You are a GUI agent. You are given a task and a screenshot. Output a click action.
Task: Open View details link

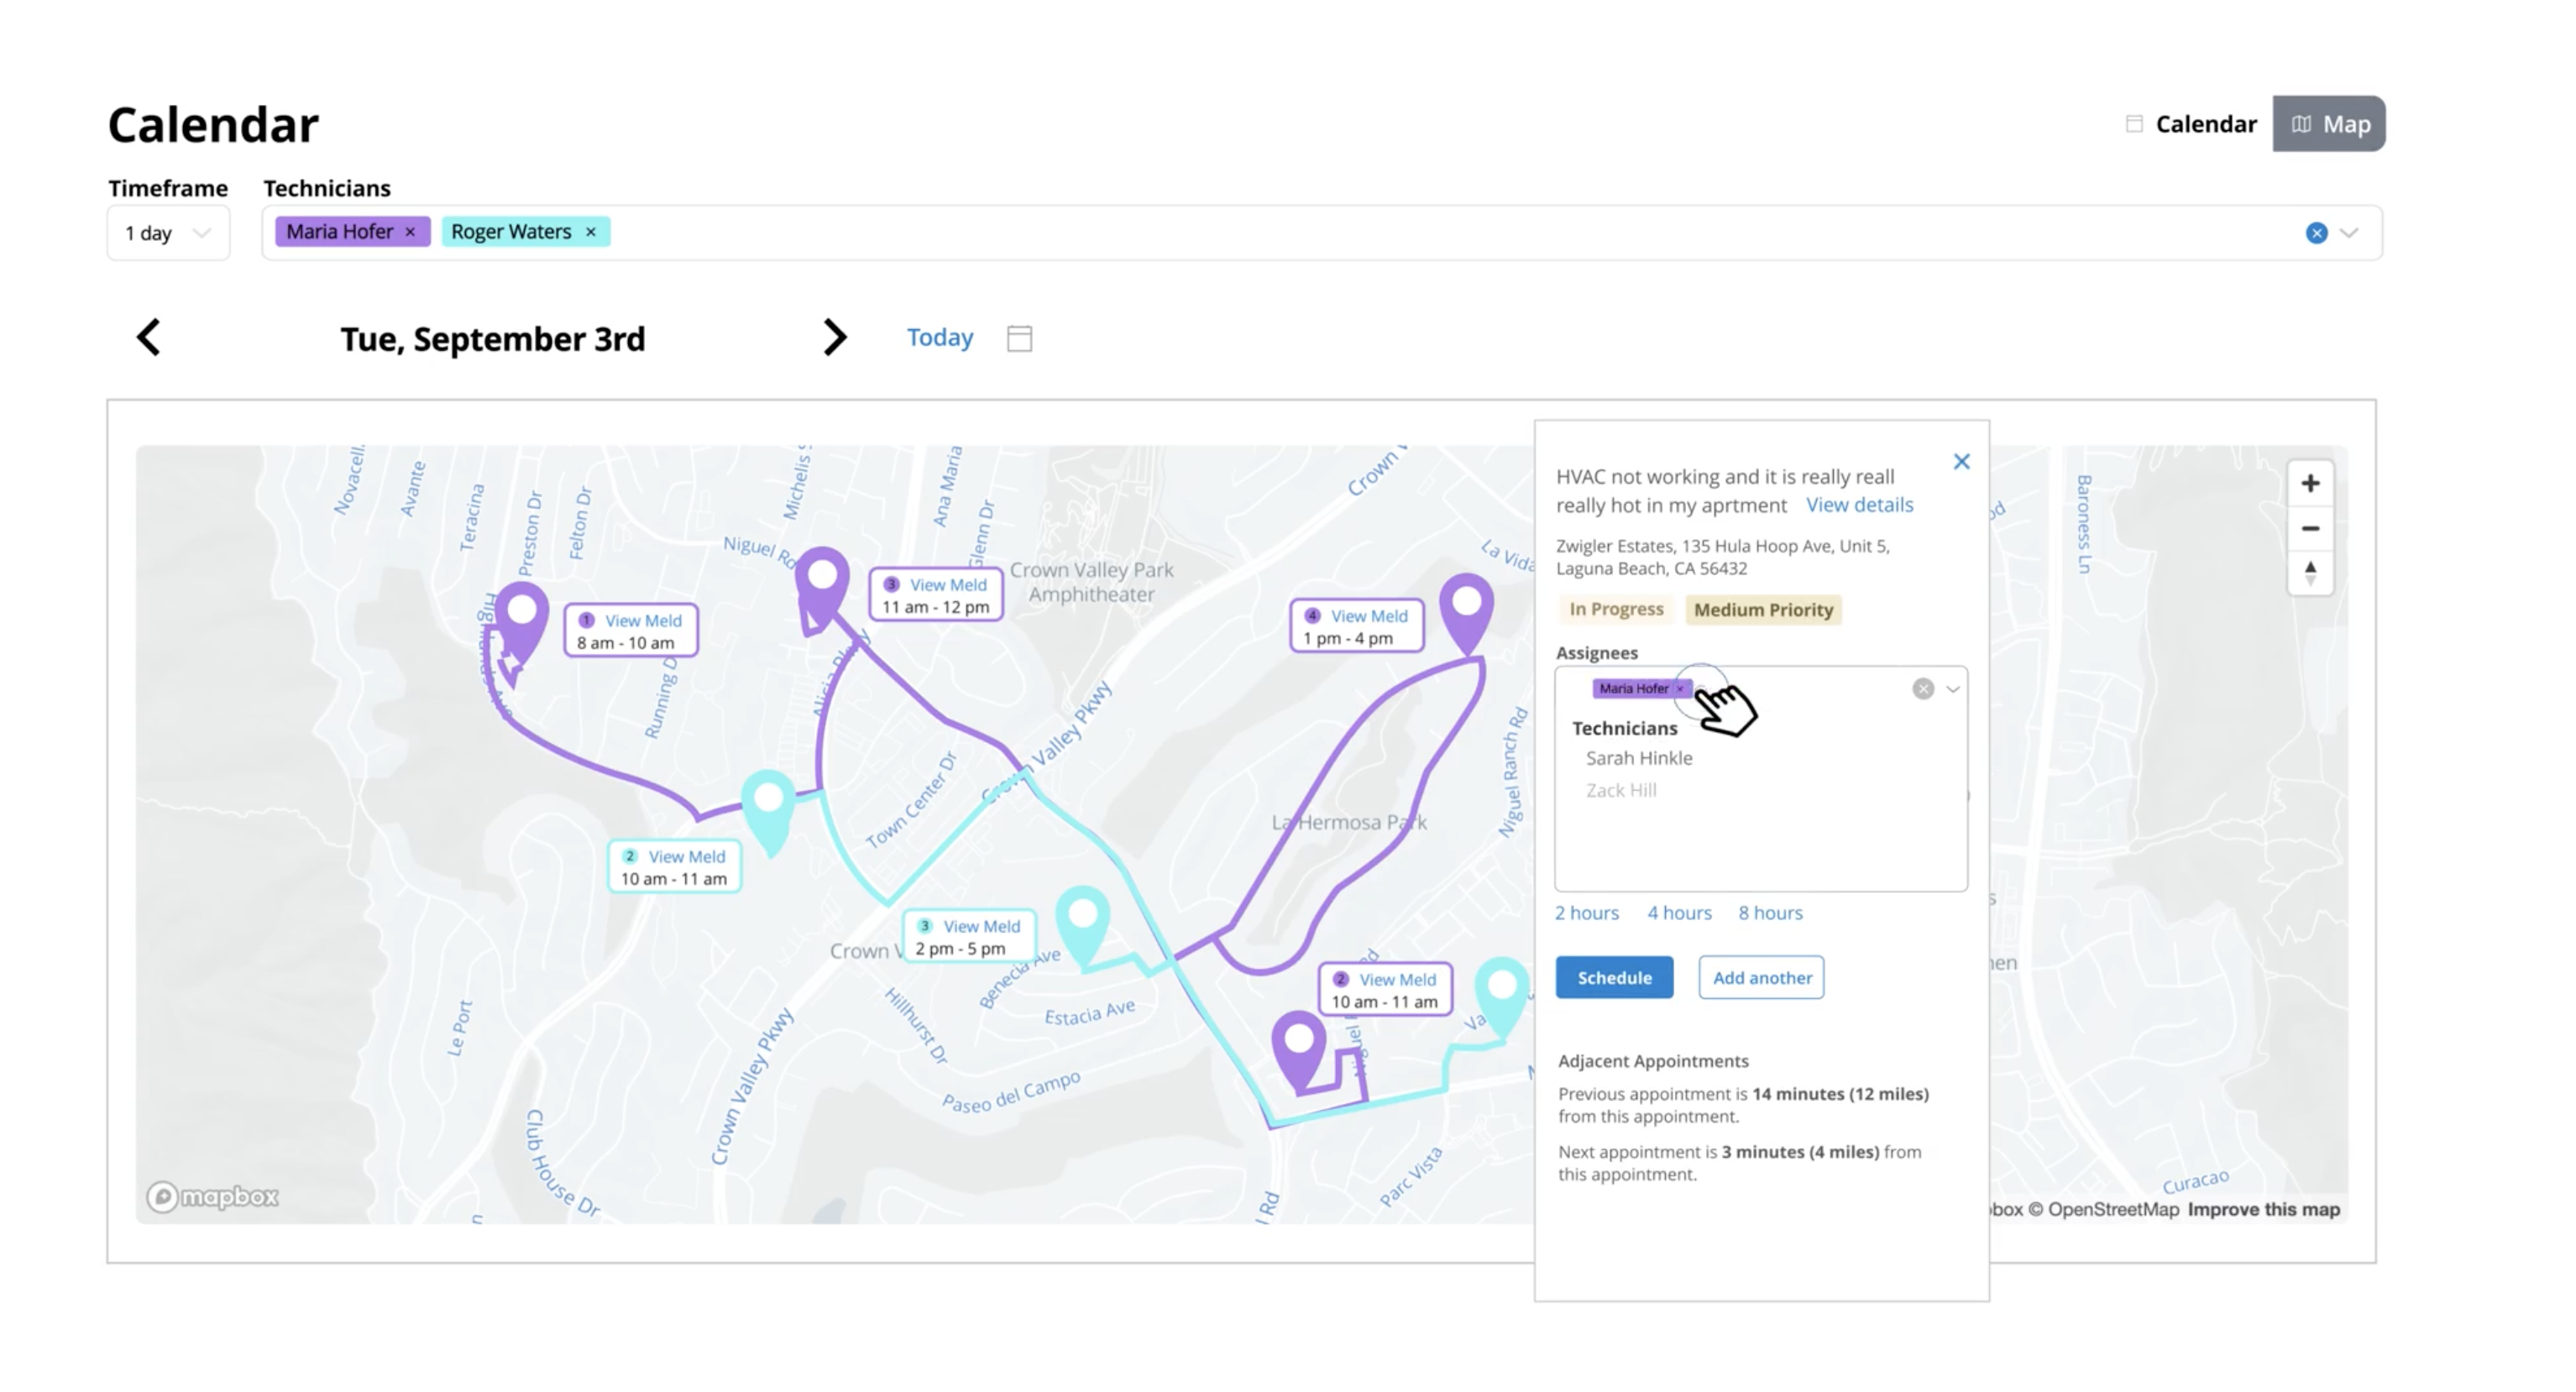tap(1858, 505)
